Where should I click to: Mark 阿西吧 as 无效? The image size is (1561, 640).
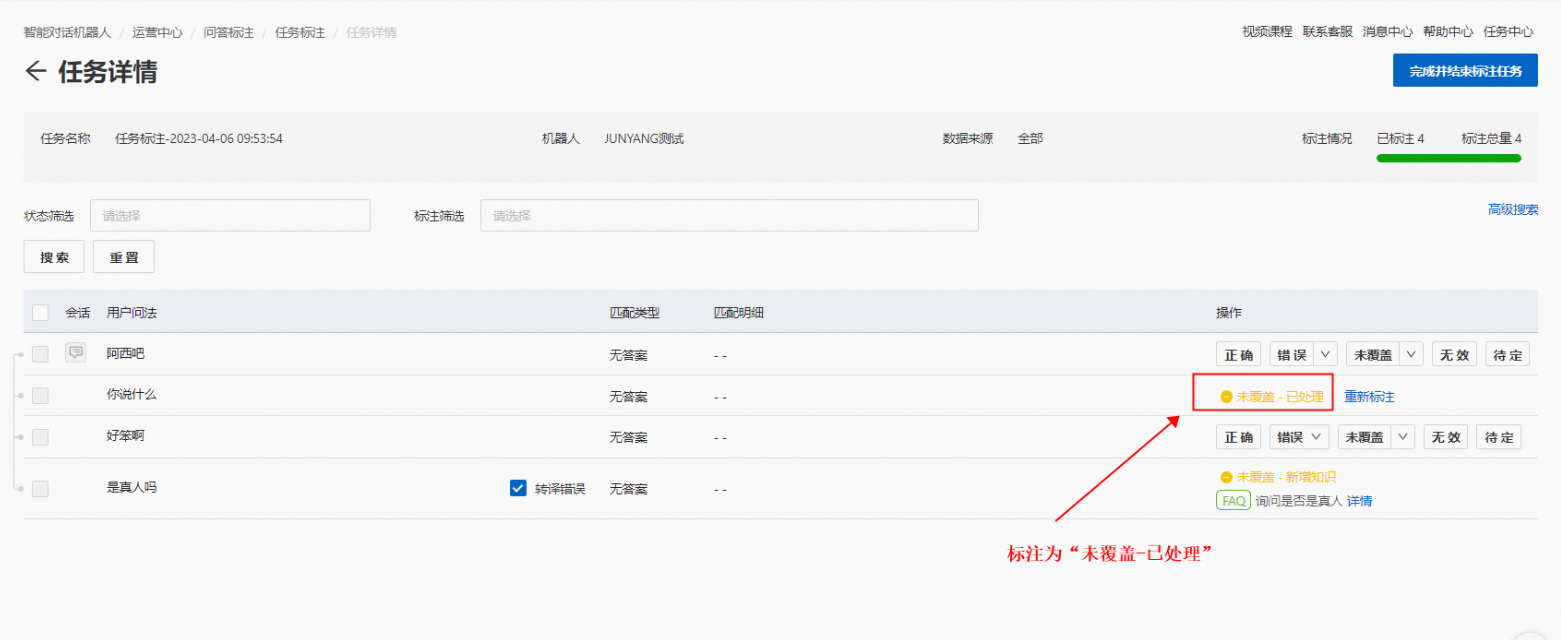pyautogui.click(x=1455, y=354)
